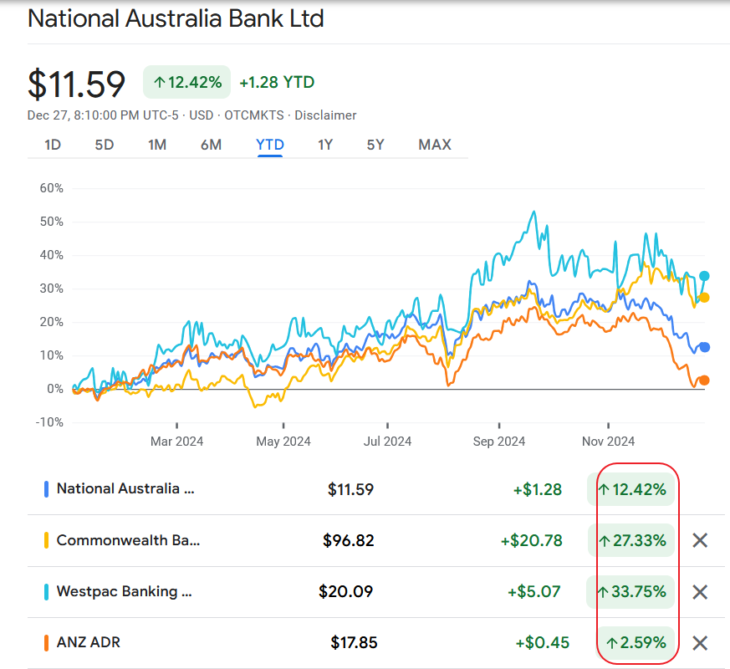Viewport: 730px width, 669px height.
Task: Click the 33.75% Westpac gain badge
Action: [x=630, y=592]
